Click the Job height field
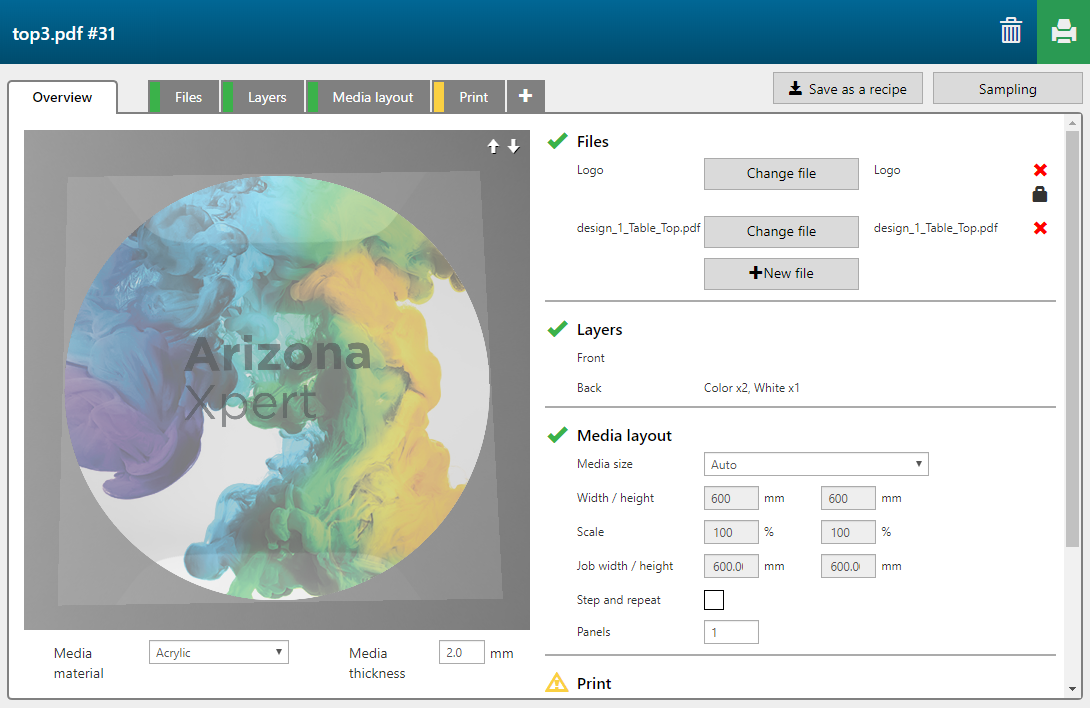Image resolution: width=1090 pixels, height=708 pixels. tap(848, 566)
